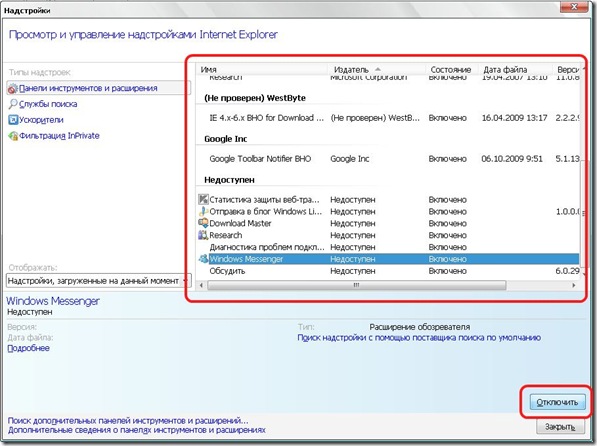
Task: Sort add-ons by Имя column
Action: [262, 70]
